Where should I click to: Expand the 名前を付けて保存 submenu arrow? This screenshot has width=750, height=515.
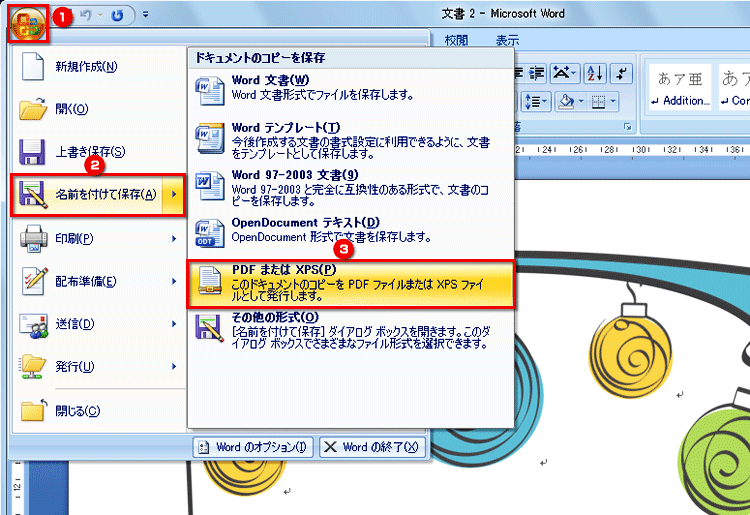point(174,195)
